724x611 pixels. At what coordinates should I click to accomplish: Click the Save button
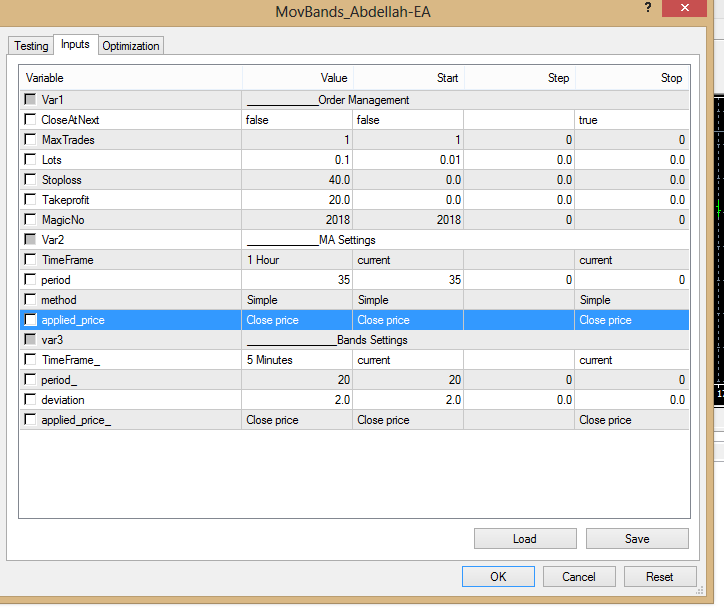(637, 539)
